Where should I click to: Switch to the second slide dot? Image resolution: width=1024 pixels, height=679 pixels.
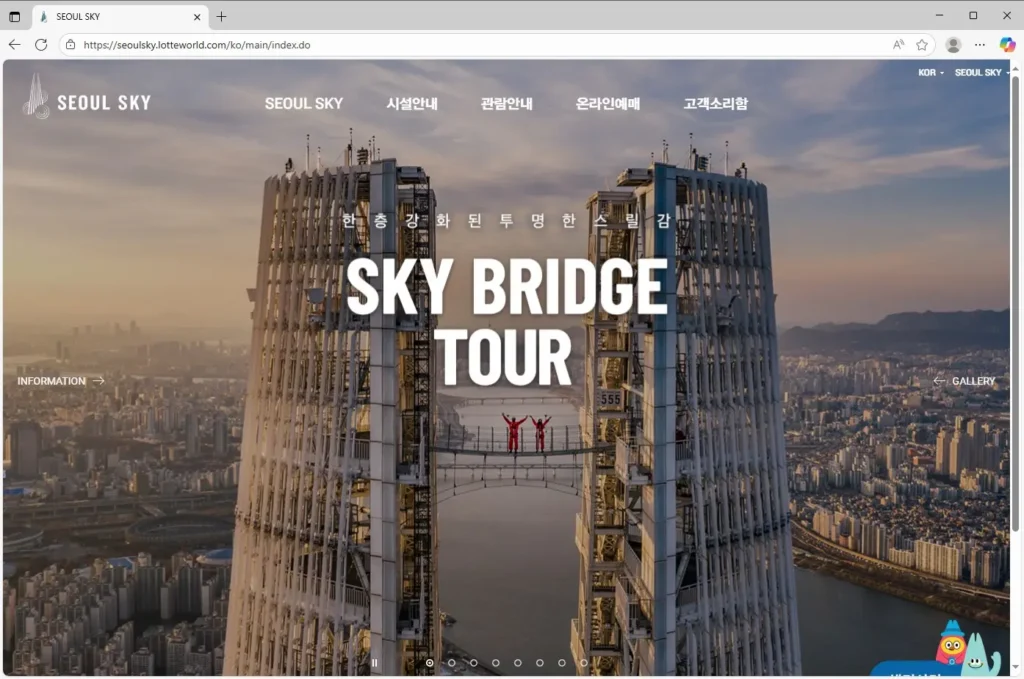click(452, 662)
